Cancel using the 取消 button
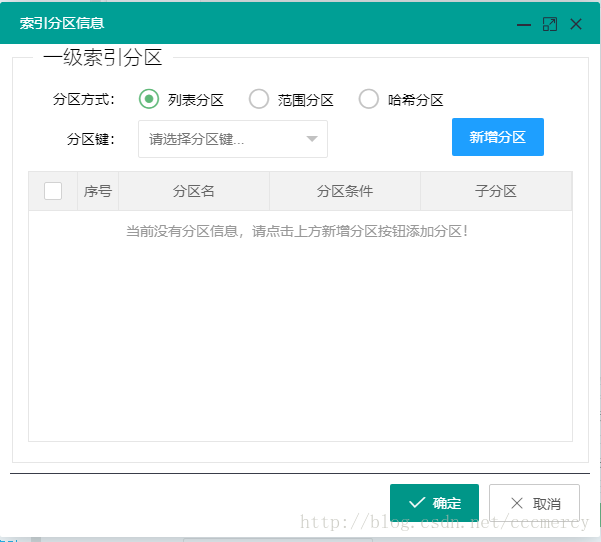601x542 pixels. coord(534,503)
